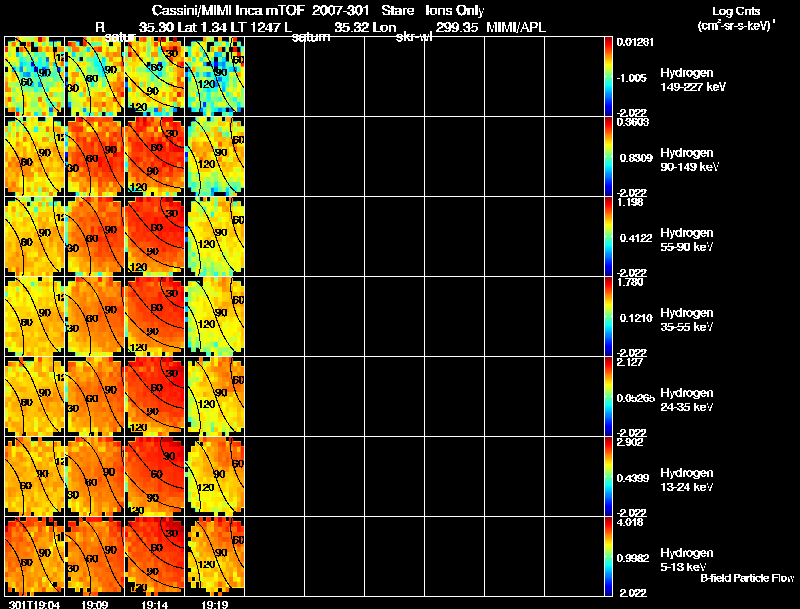Screen dimensions: 800x609
Task: Click the 24-35 keV Hydrogen panel at 19:09
Action: pyautogui.click(x=94, y=397)
